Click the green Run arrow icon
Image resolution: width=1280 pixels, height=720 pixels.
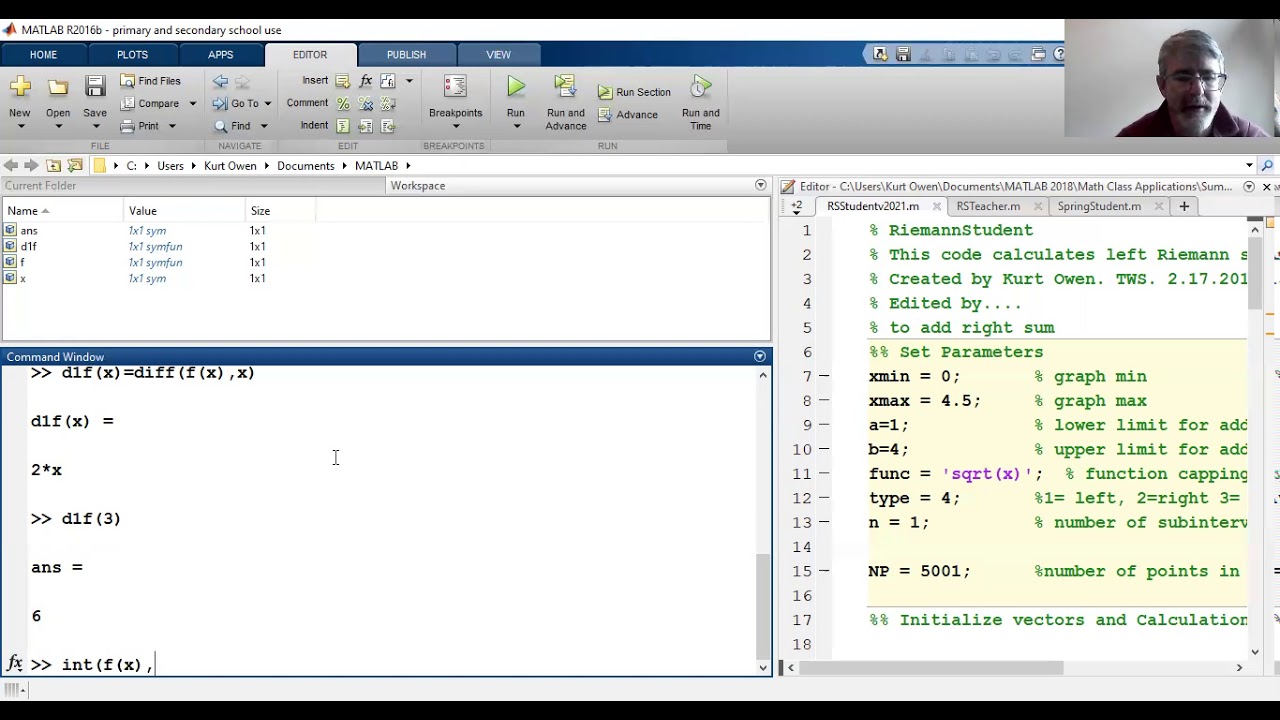515,88
